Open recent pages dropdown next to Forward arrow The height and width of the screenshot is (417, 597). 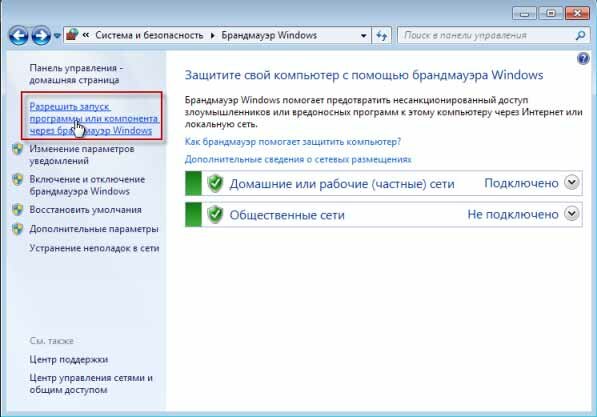(57, 36)
